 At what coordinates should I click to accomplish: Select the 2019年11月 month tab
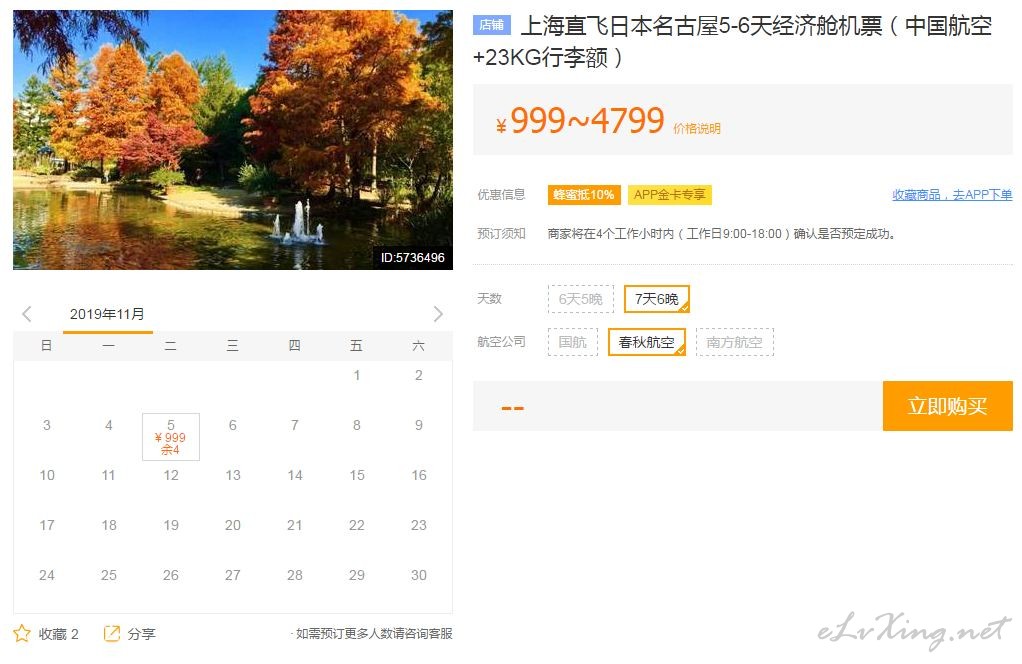click(x=108, y=315)
